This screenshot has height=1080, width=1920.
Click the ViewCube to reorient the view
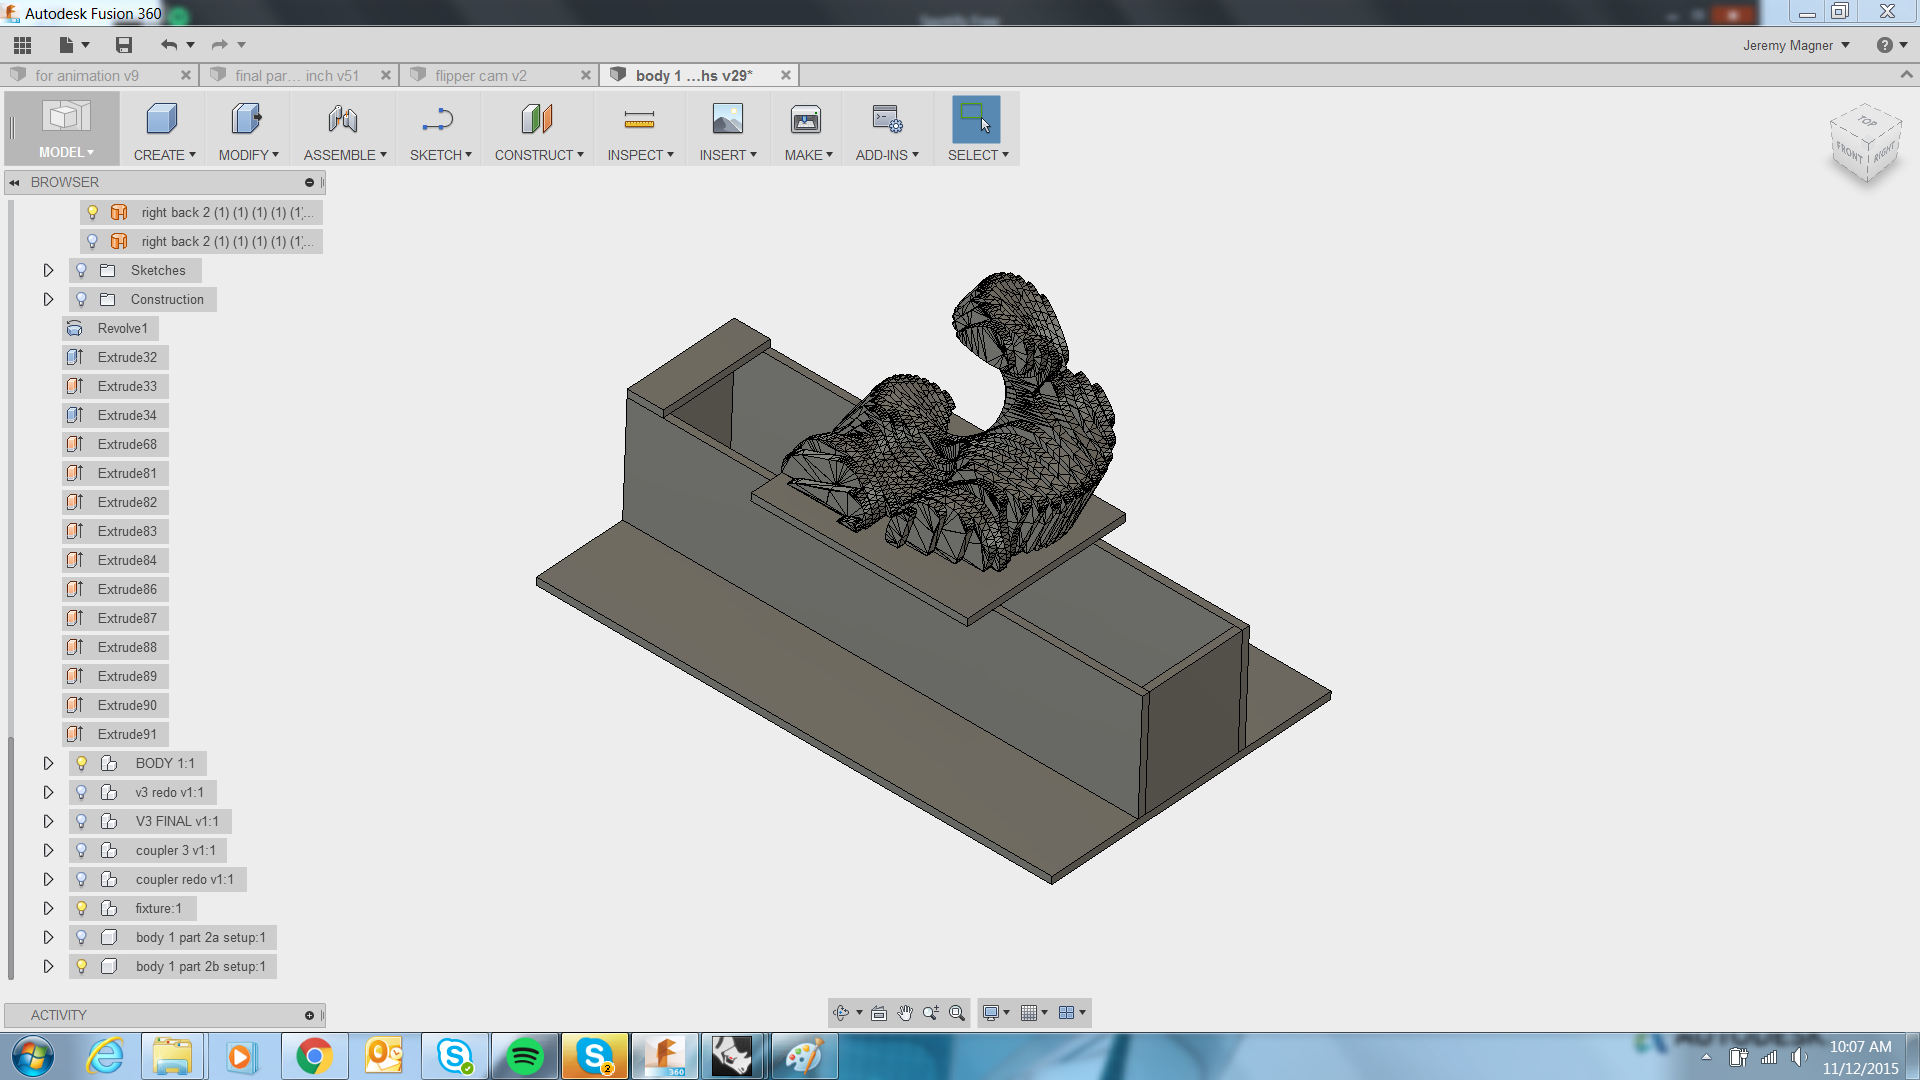point(1865,143)
